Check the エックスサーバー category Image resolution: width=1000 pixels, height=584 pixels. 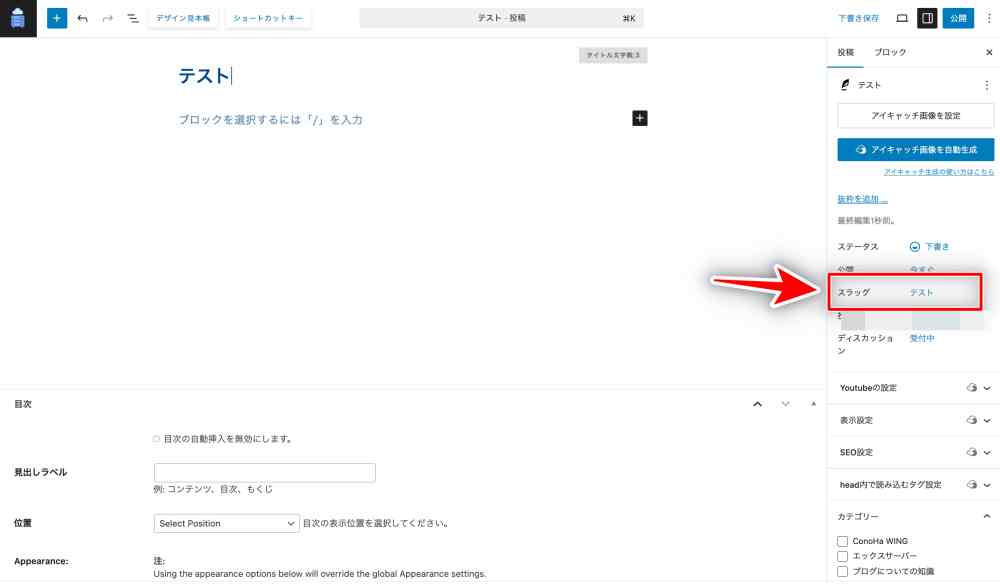(x=842, y=556)
